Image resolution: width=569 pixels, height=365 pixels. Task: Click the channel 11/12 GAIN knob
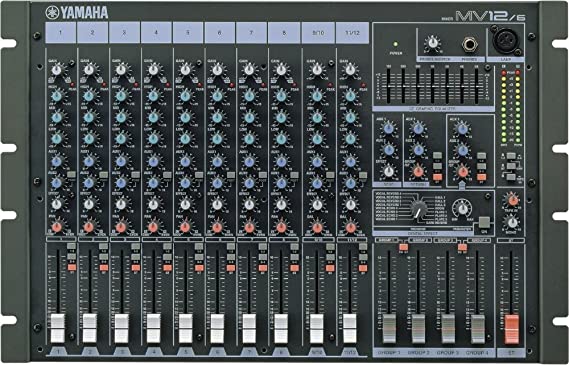click(x=350, y=70)
